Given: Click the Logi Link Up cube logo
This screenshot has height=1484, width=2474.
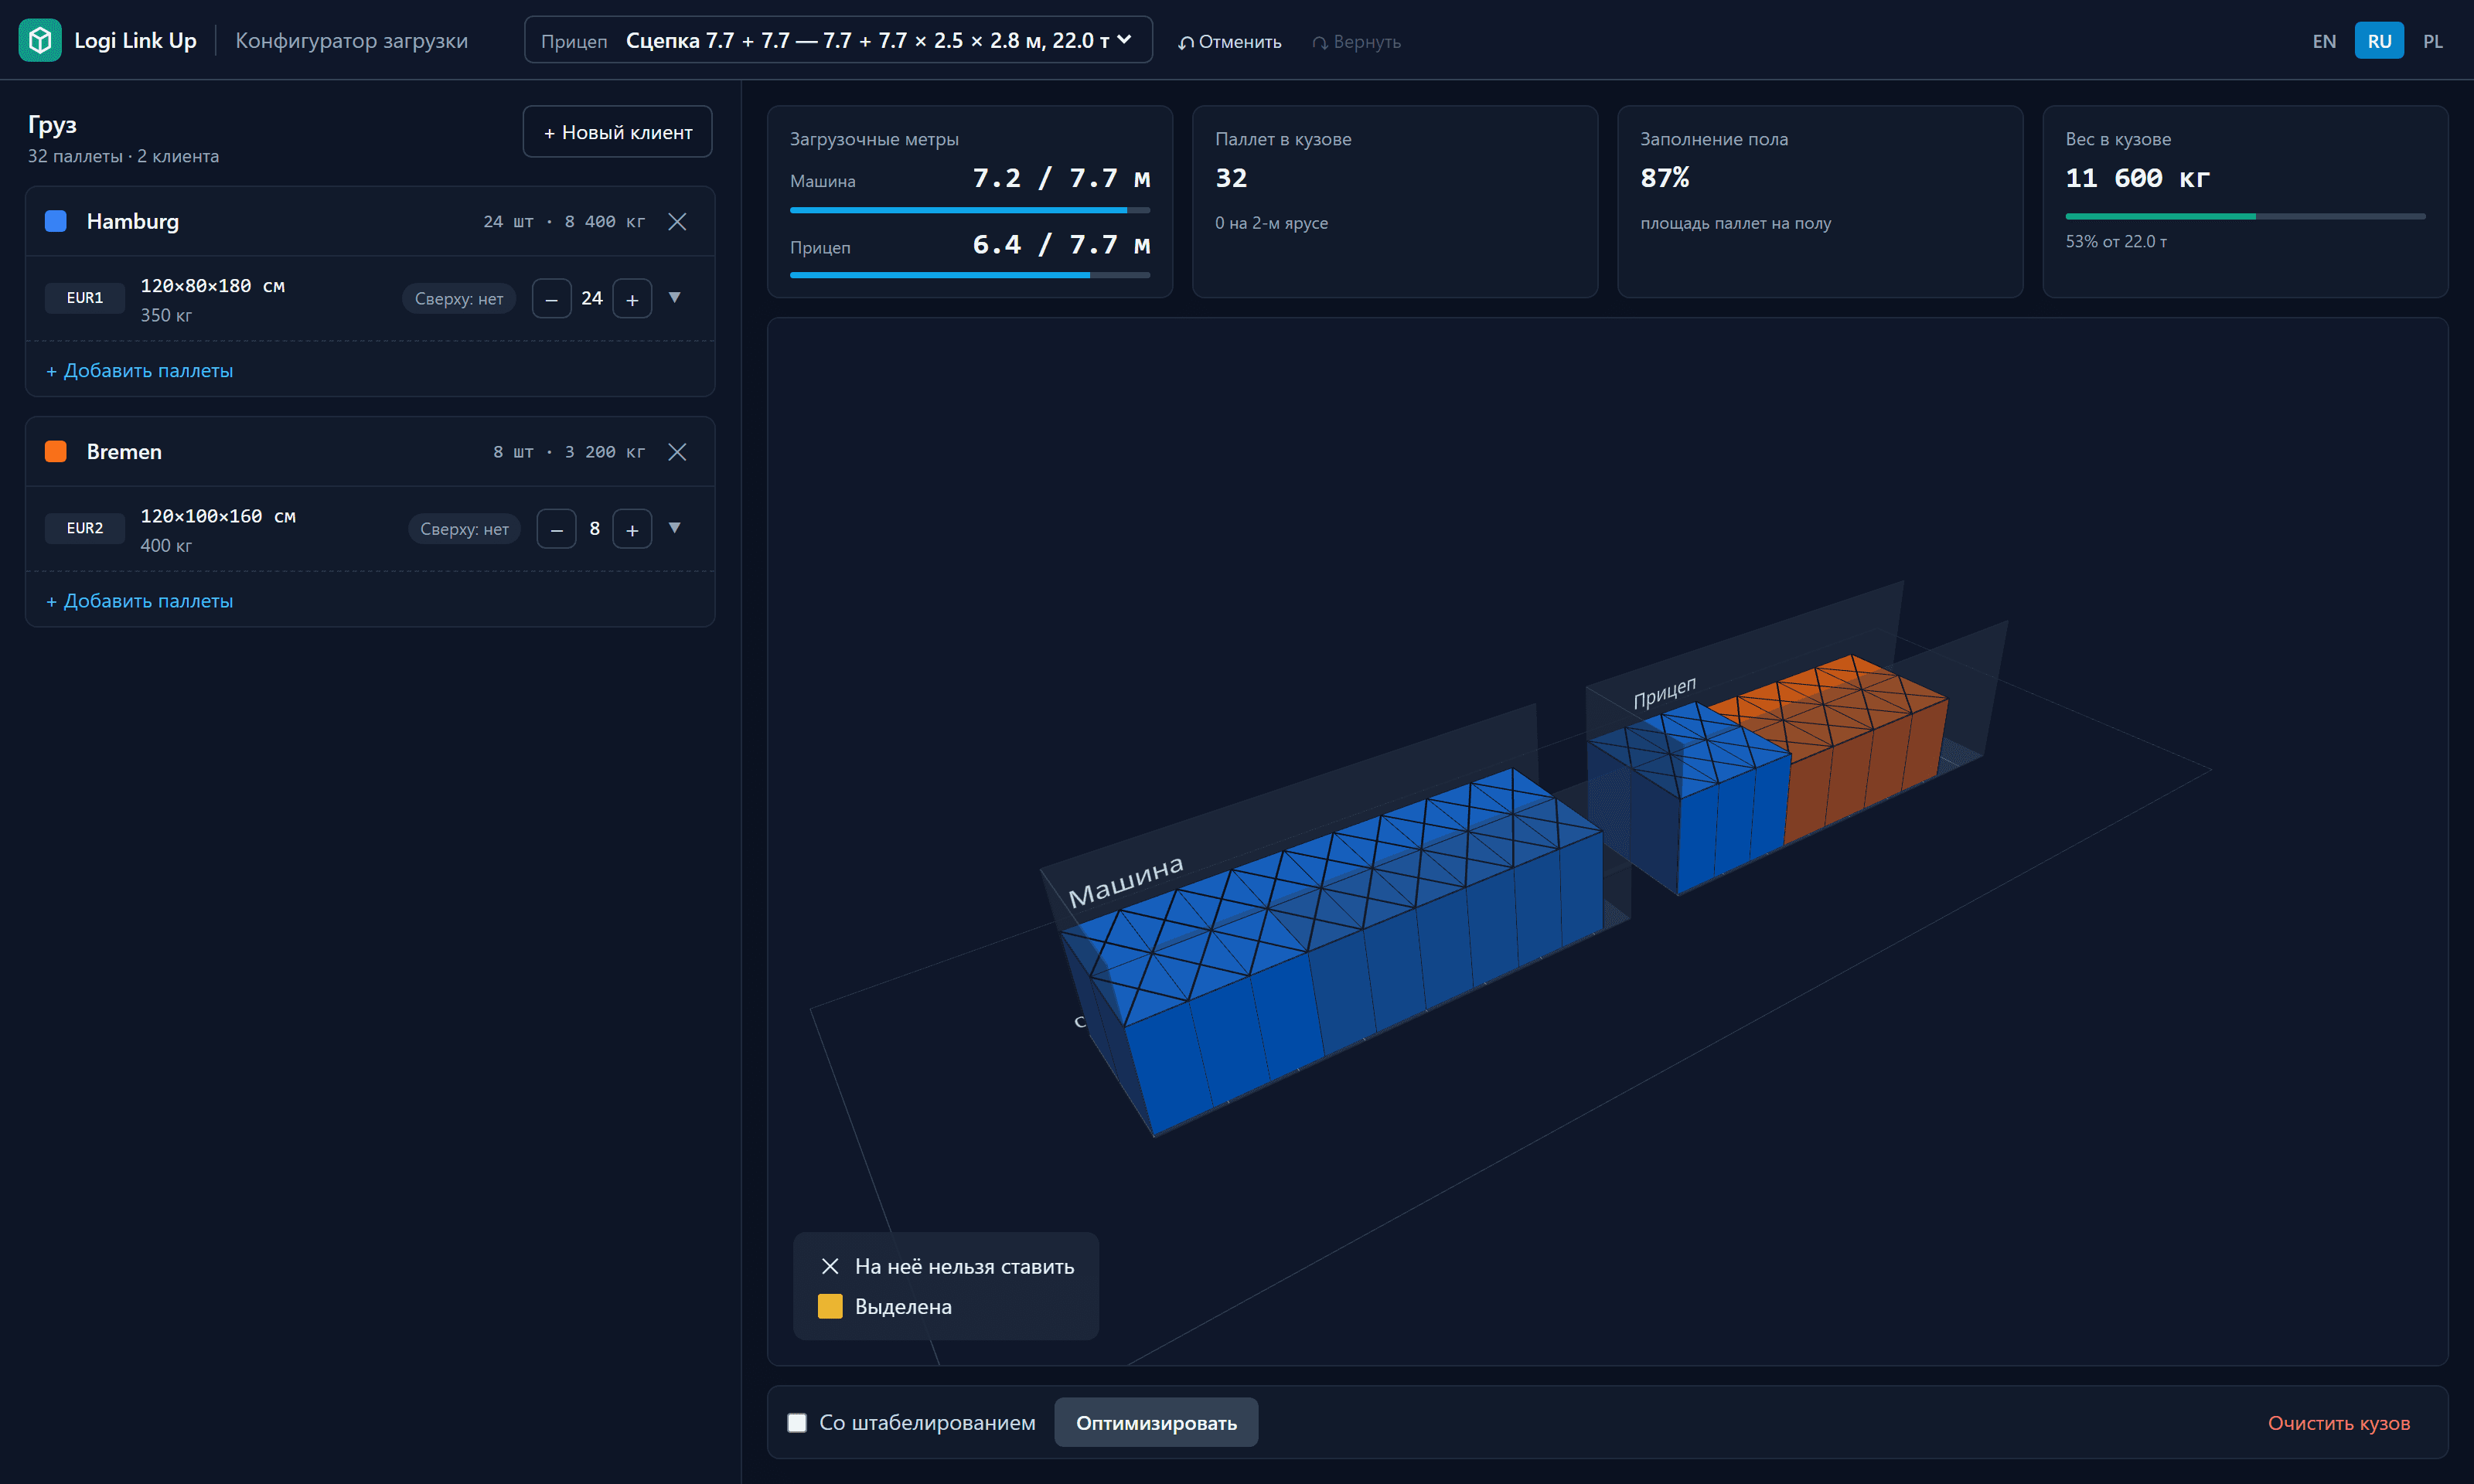Looking at the screenshot, I should pos(40,40).
